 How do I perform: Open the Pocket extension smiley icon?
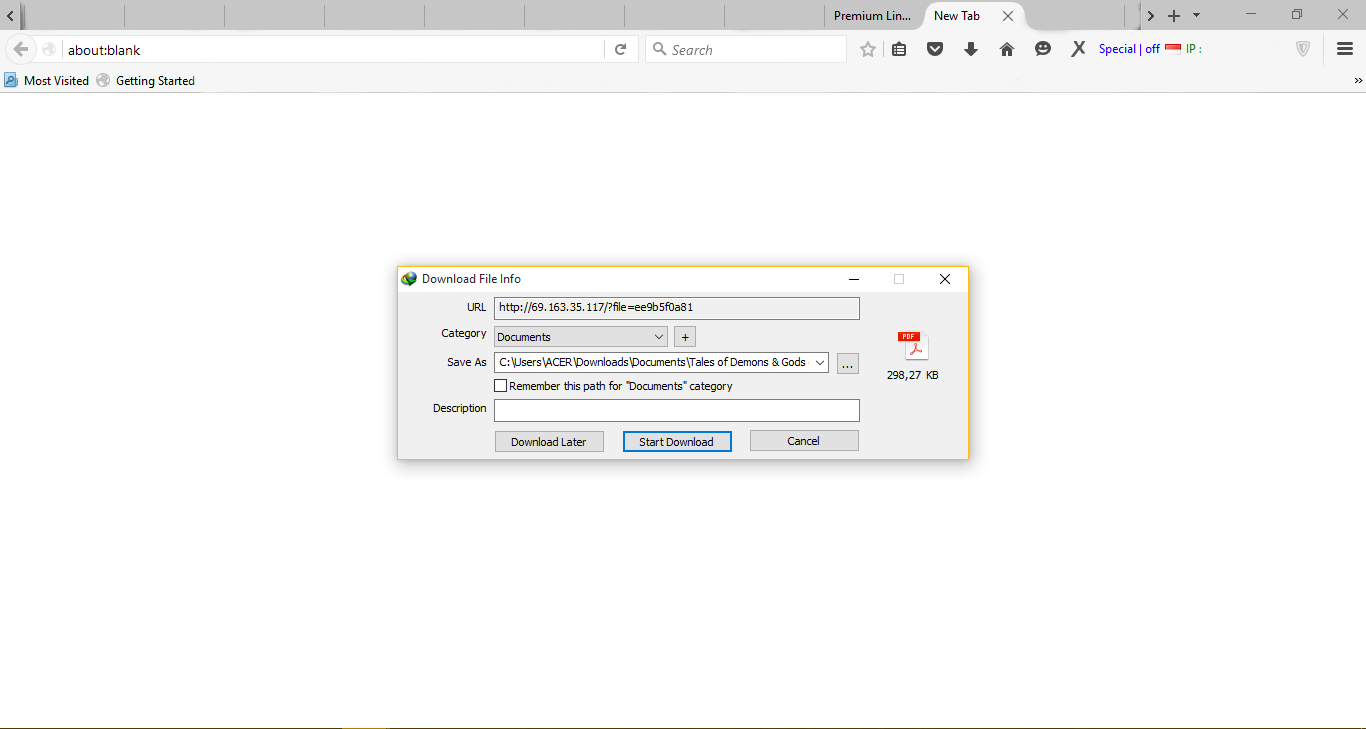coord(1043,48)
